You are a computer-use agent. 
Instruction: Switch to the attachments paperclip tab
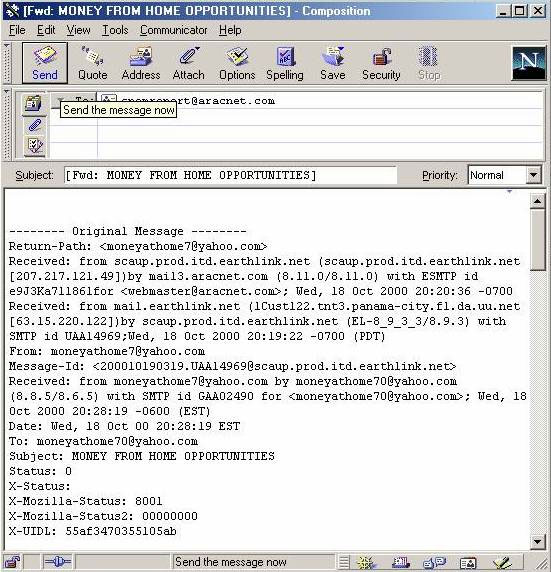[x=34, y=125]
